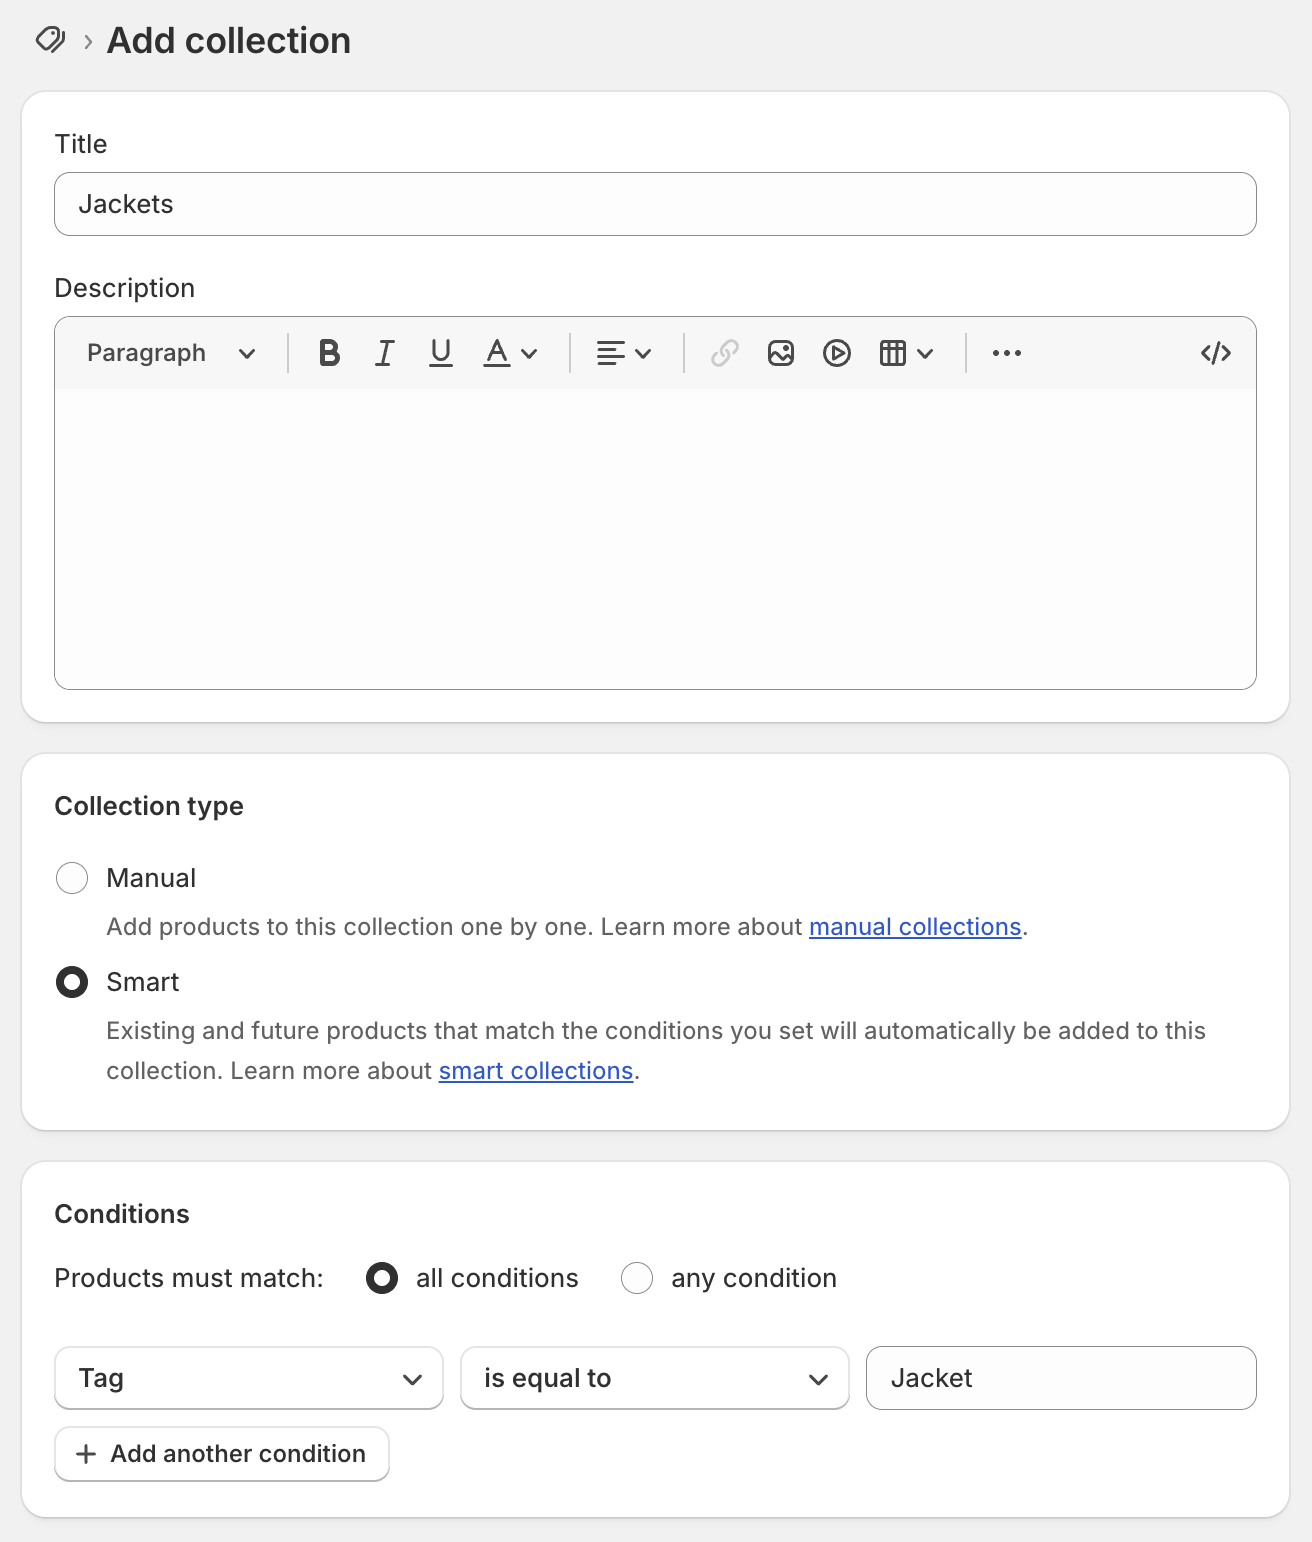Open the text color picker
The width and height of the screenshot is (1312, 1542).
[510, 353]
